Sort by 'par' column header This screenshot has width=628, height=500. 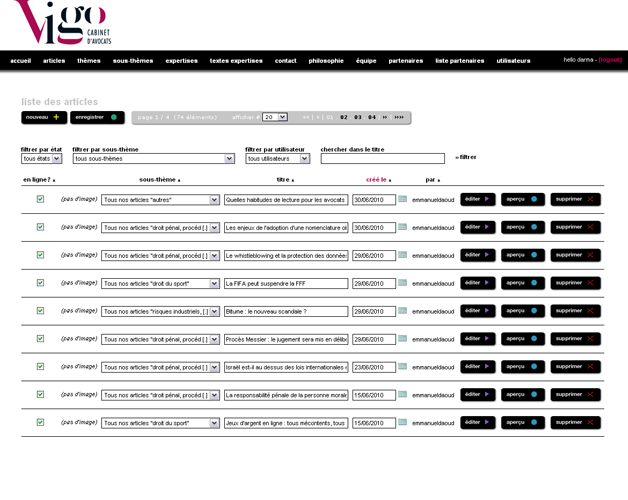pyautogui.click(x=433, y=180)
